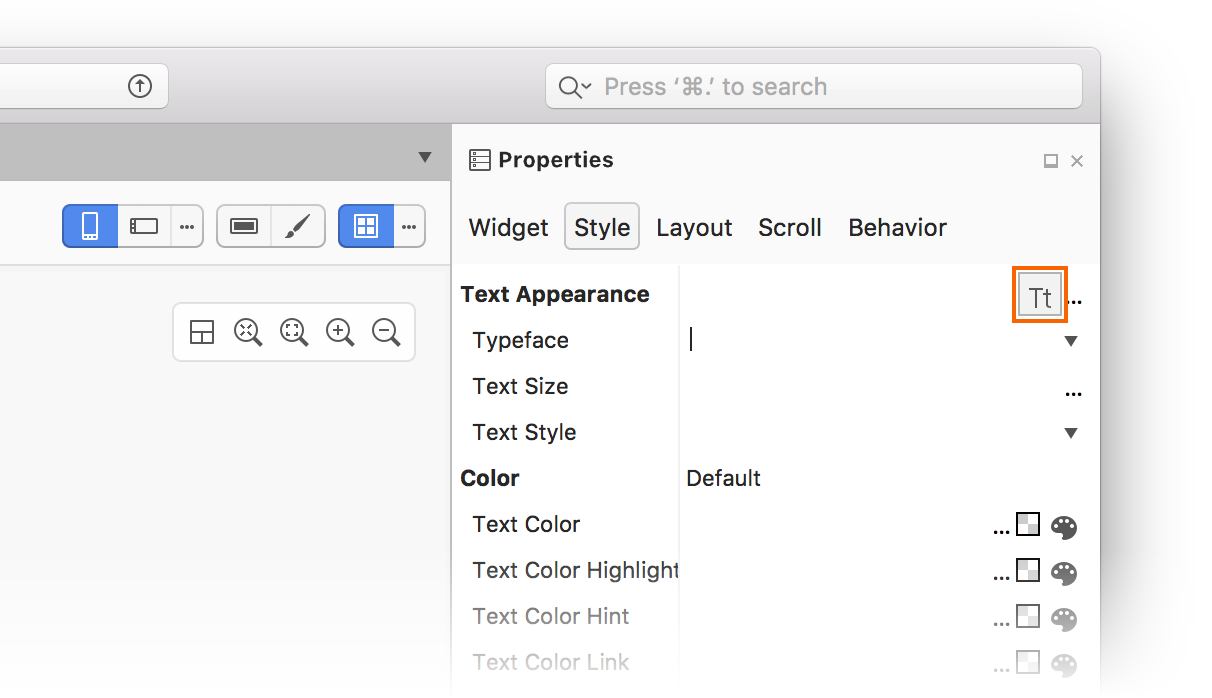
Task: Switch to the Behavior tab
Action: pos(897,228)
